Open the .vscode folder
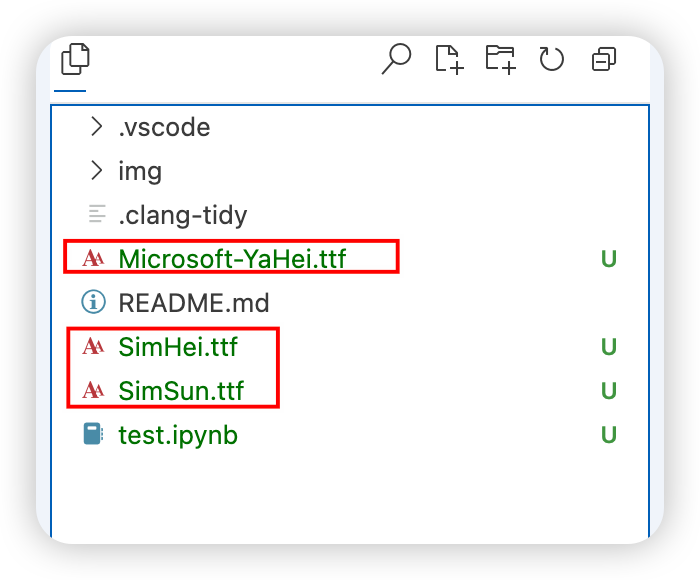 point(164,127)
